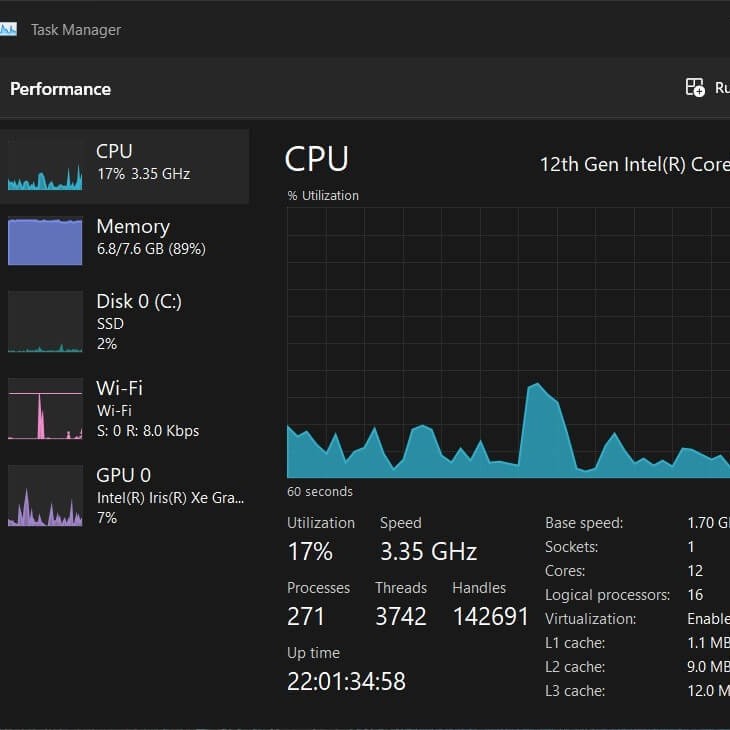Click the GPU 0 mini graph thumbnail
The width and height of the screenshot is (730, 730).
(x=45, y=496)
